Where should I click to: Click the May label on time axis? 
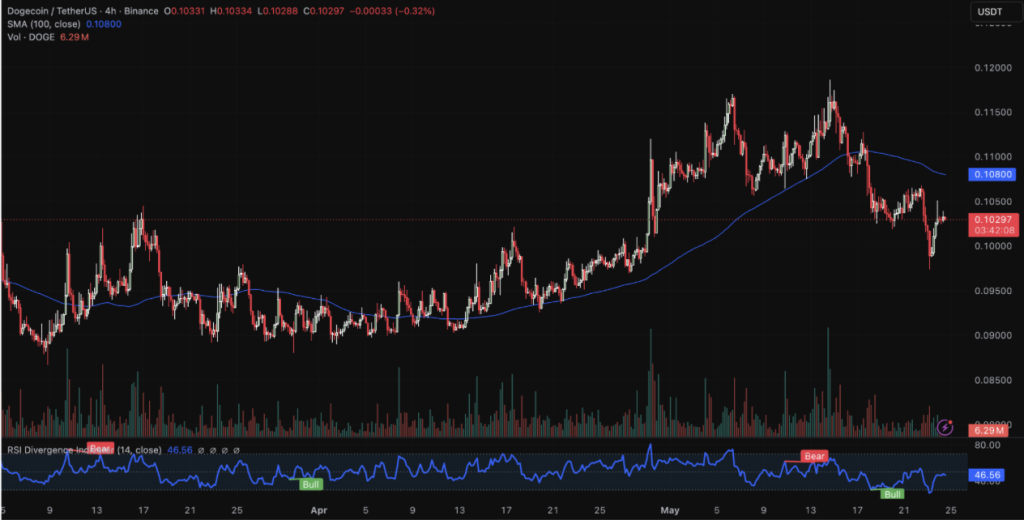(669, 509)
